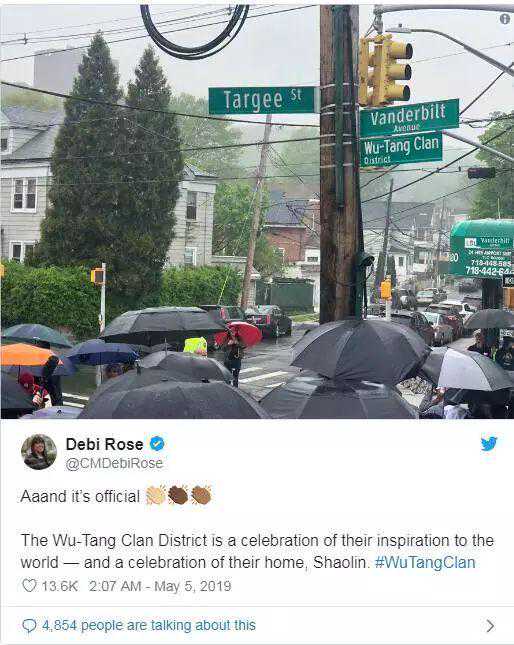View the 4,854 people are talking about this link
This screenshot has width=514, height=645.
click(x=149, y=625)
